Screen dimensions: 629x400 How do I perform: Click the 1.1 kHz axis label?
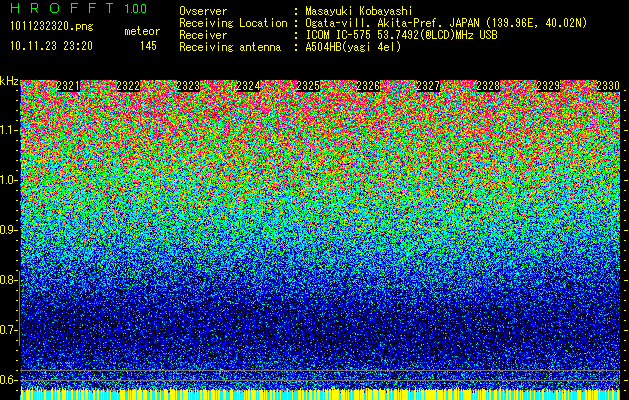pos(8,130)
